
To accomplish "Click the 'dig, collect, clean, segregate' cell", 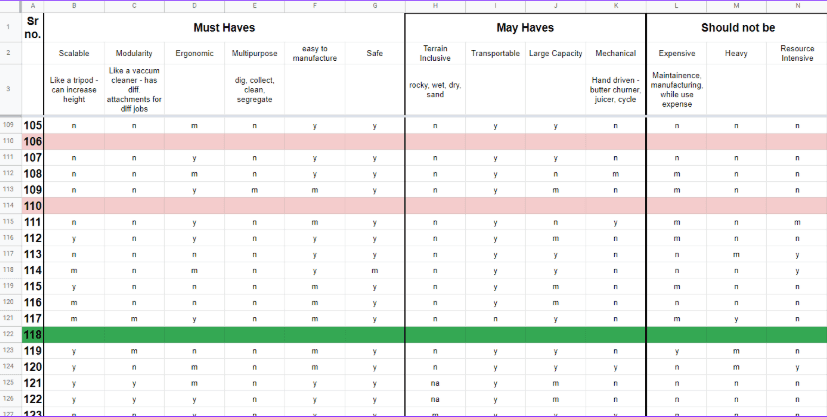I will (254, 90).
